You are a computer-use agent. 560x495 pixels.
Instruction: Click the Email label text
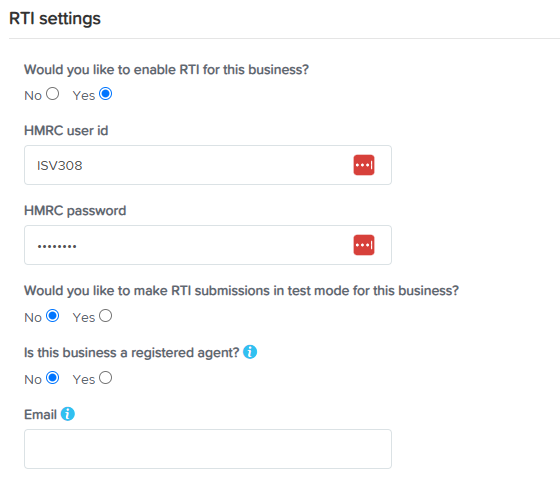point(40,415)
